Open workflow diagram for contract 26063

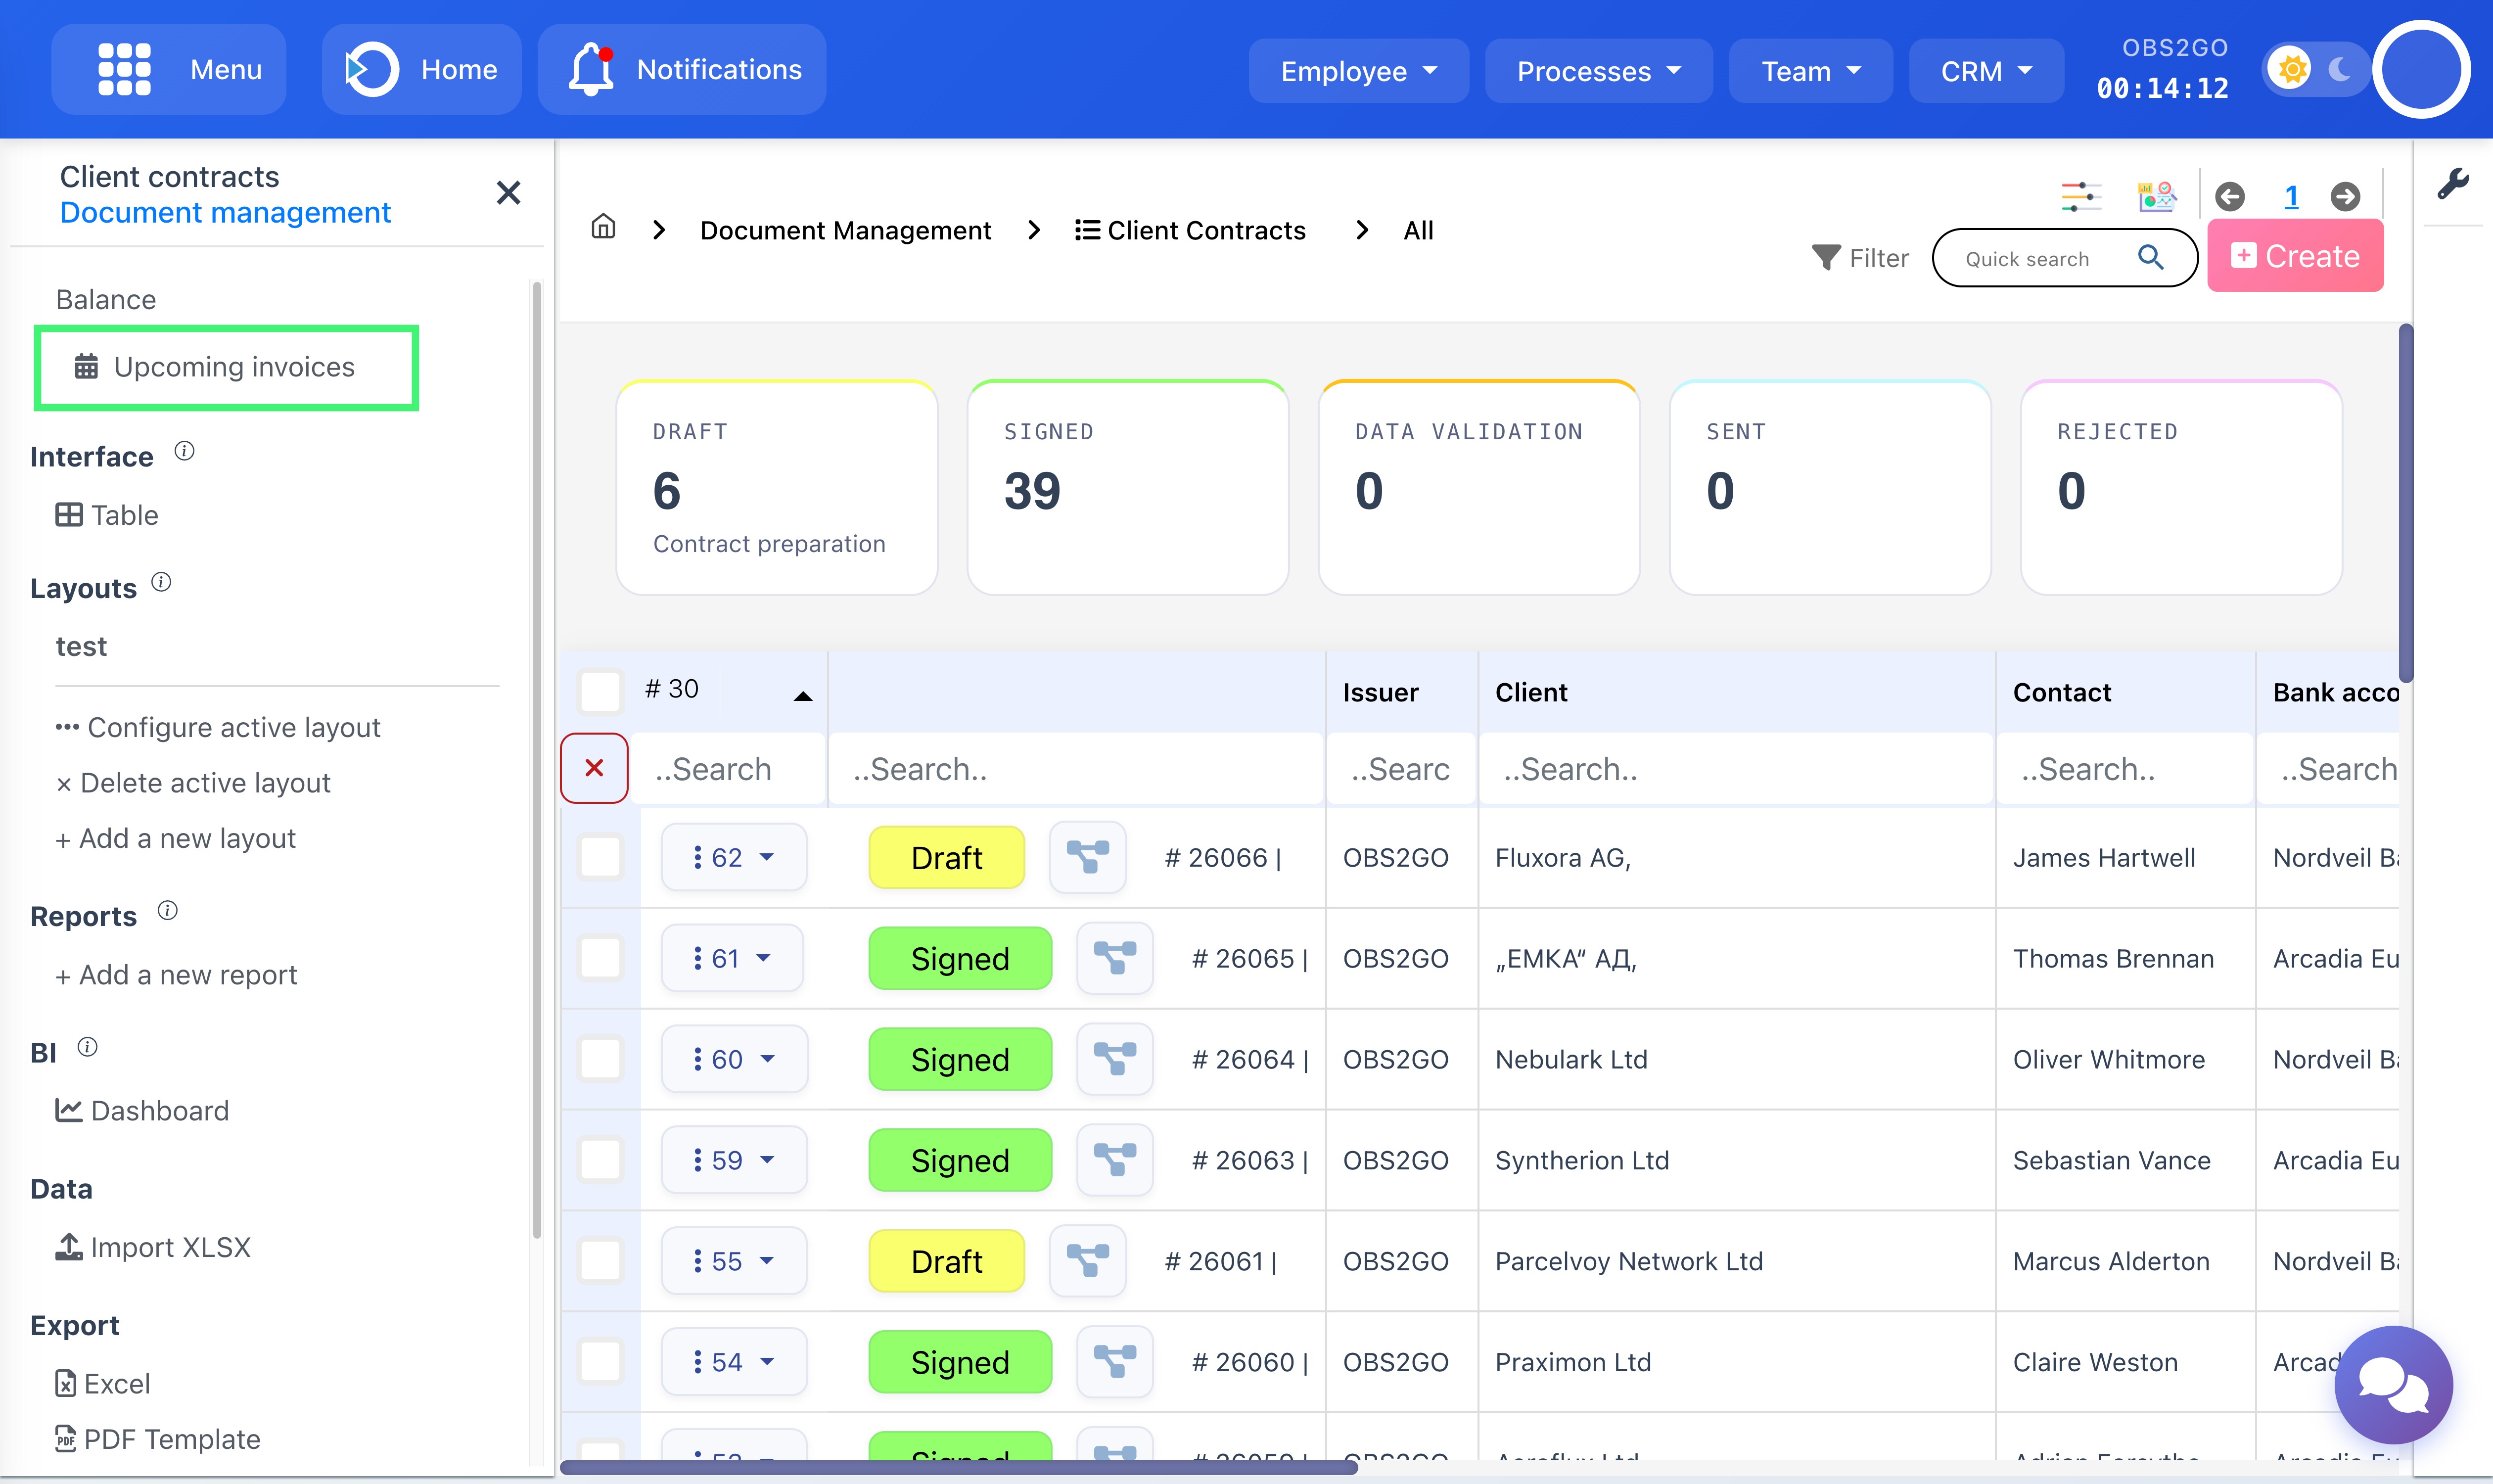(1115, 1160)
